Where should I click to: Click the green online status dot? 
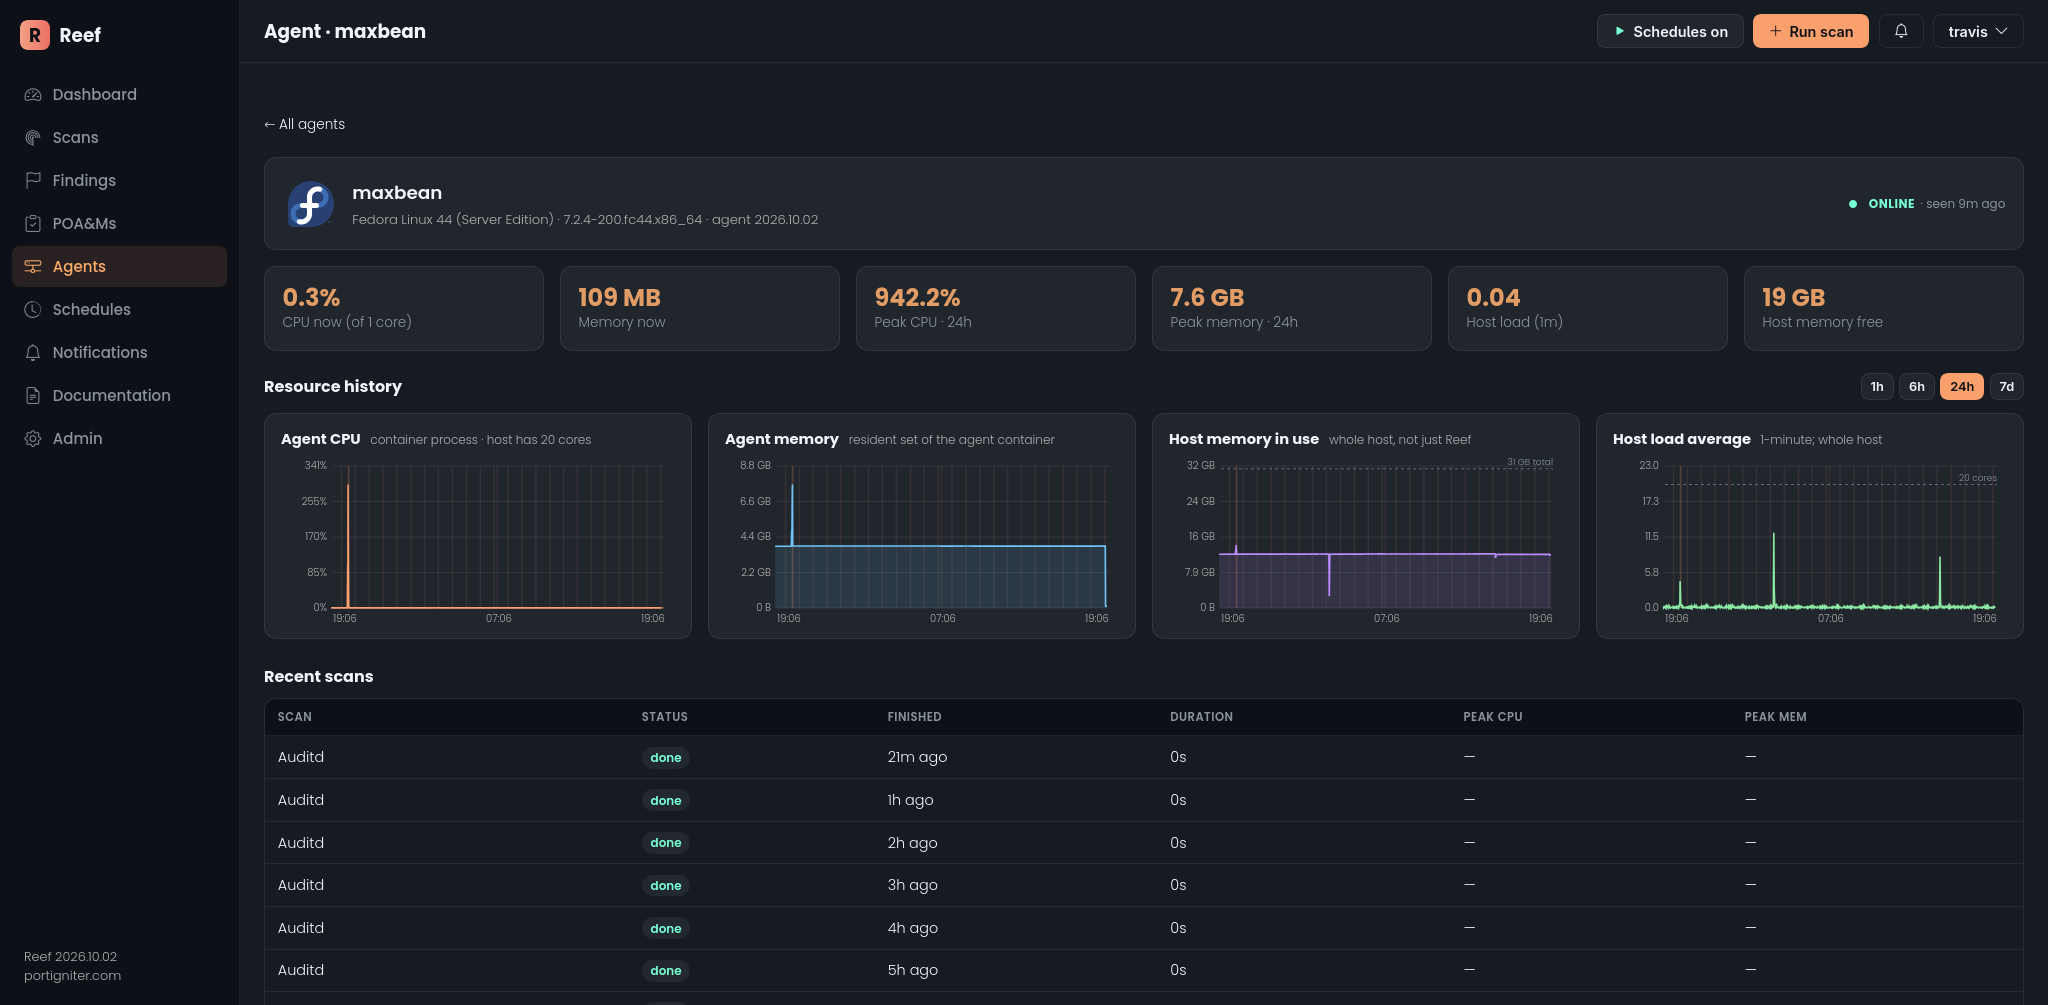click(x=1853, y=204)
